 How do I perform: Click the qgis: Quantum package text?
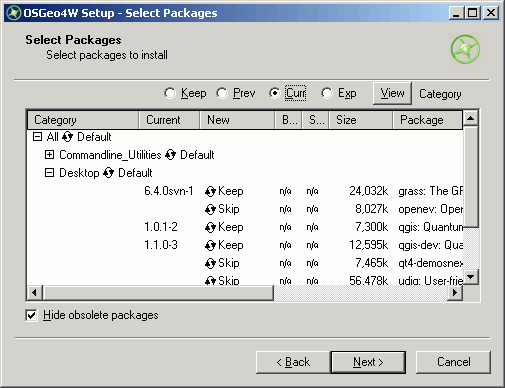(x=431, y=227)
